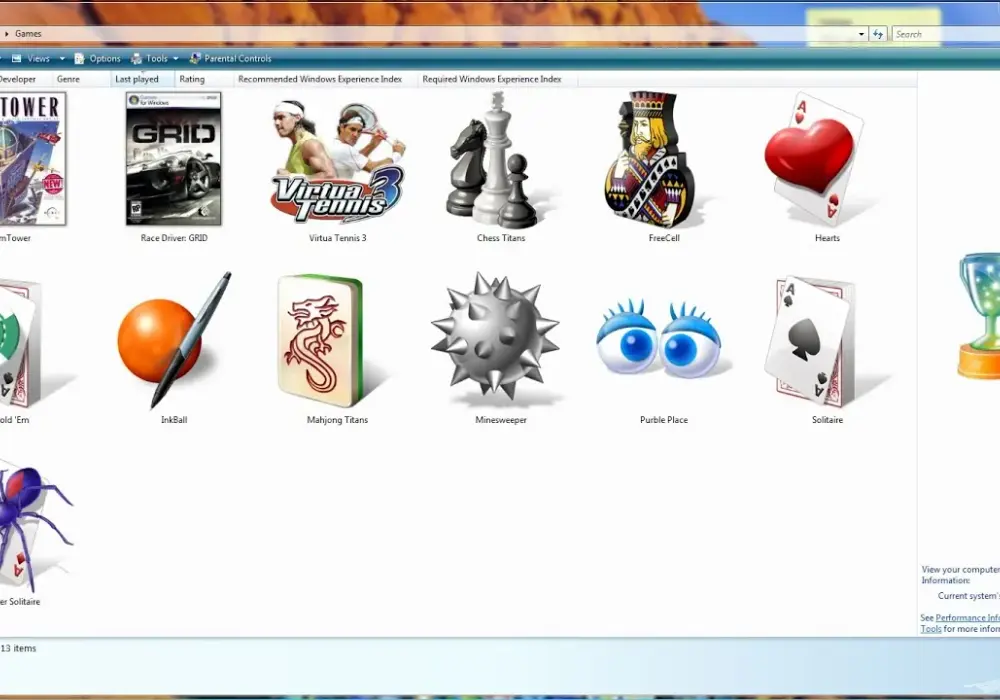The height and width of the screenshot is (700, 1000).
Task: Open the Race Driver: GRID game icon
Action: click(173, 159)
